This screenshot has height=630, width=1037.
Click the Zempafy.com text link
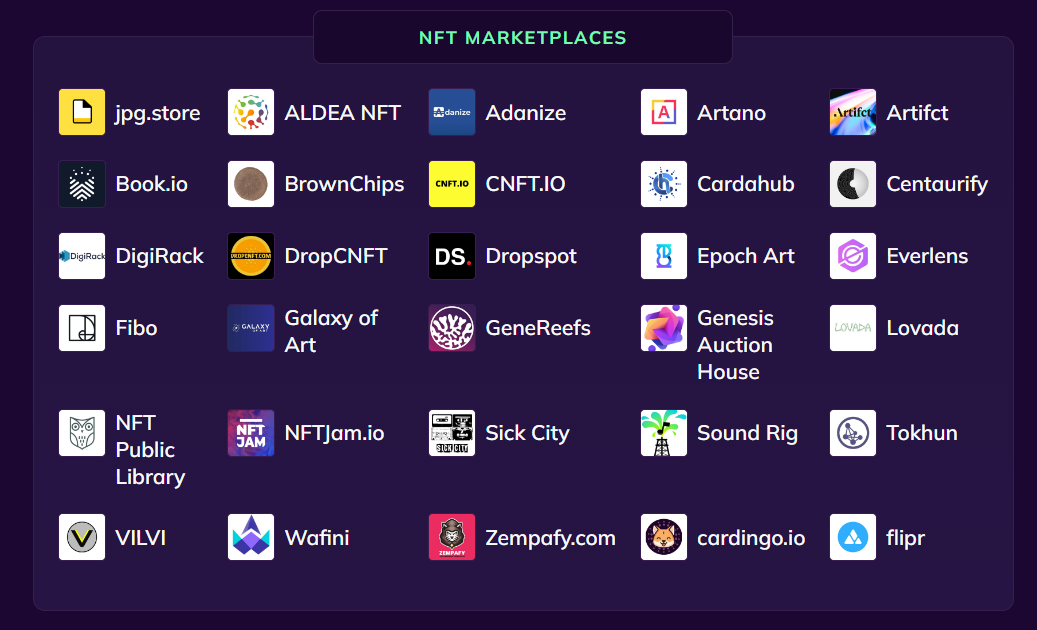[551, 539]
